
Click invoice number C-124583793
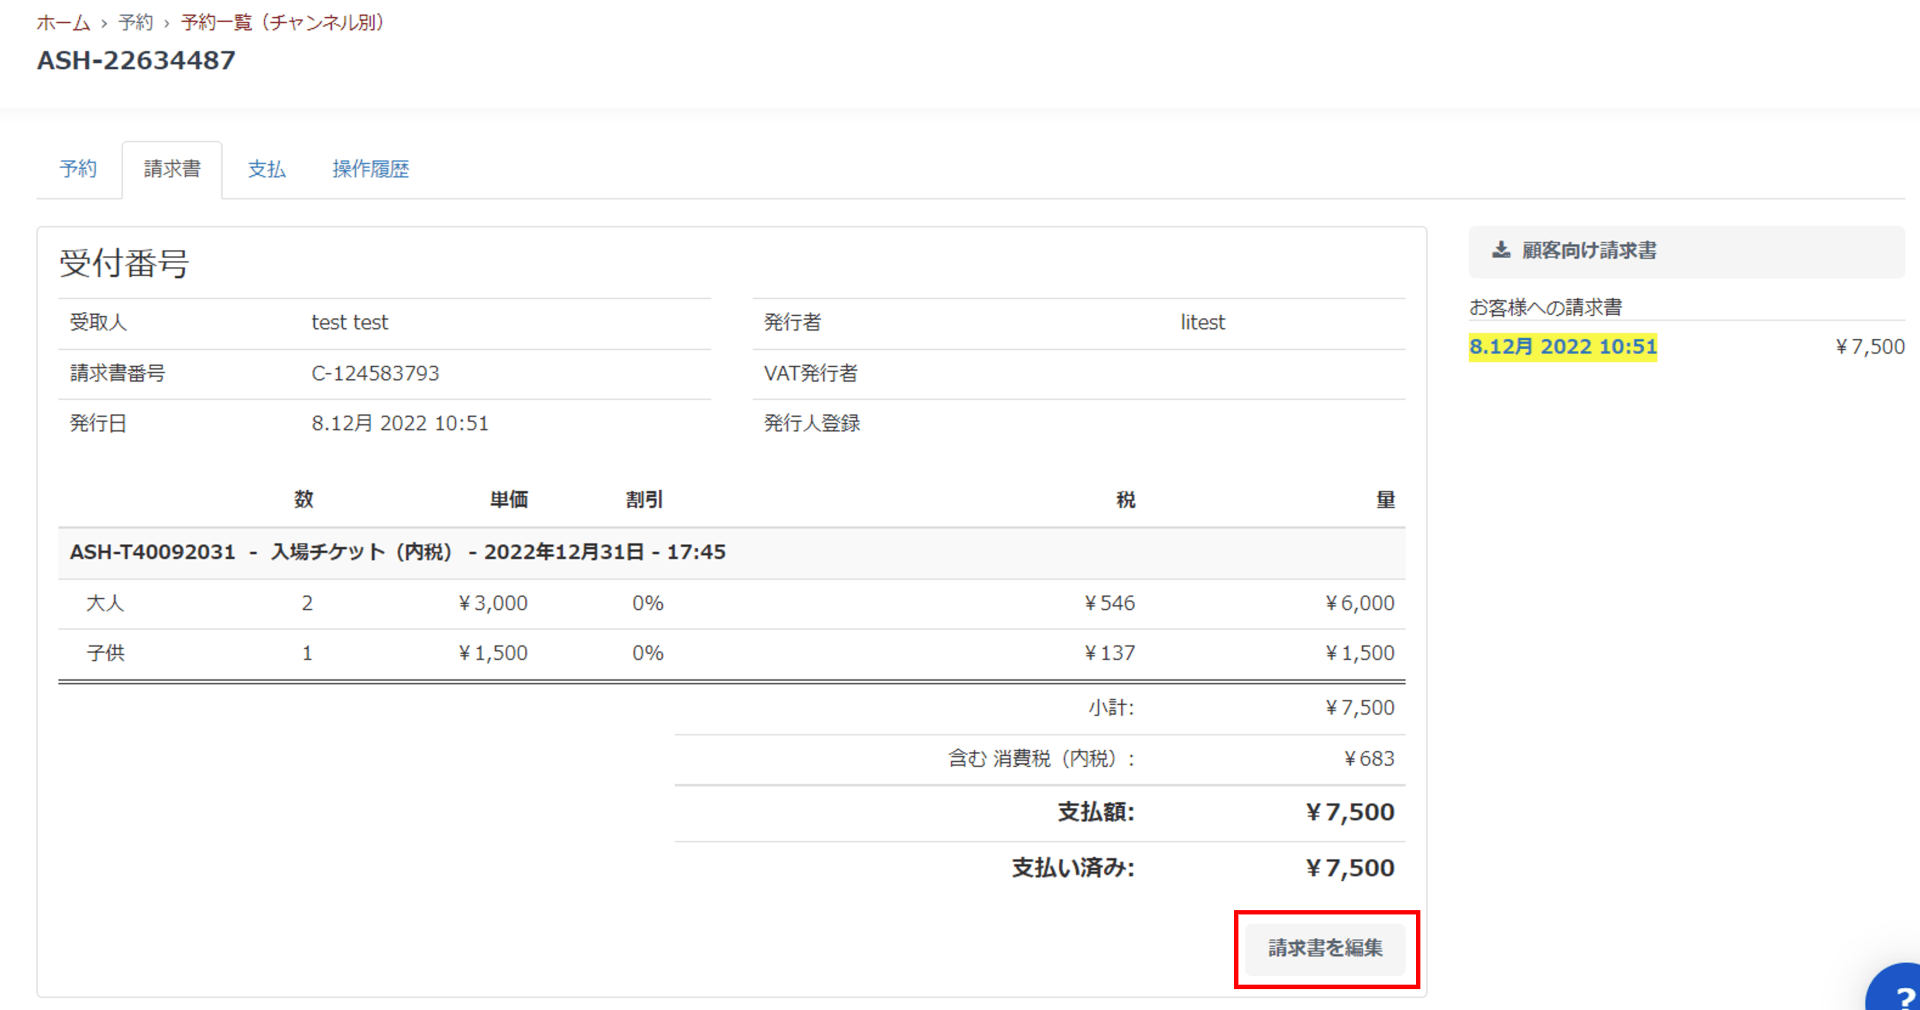click(x=375, y=373)
